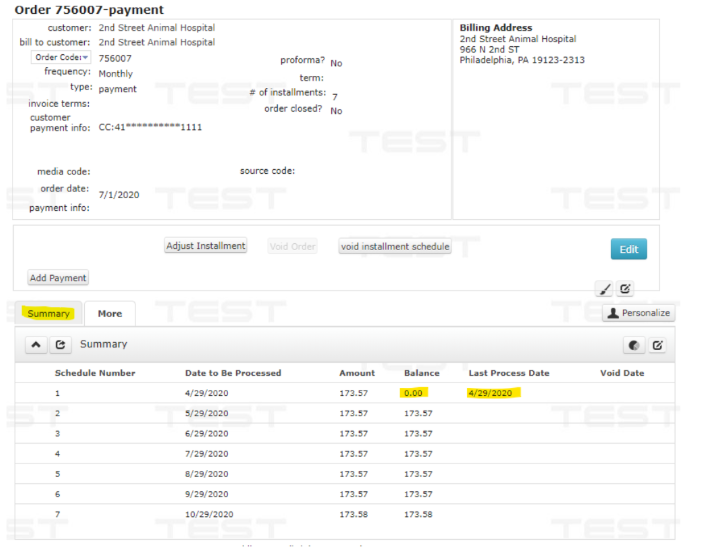Sort by the Date to Be Processed column
The image size is (703, 547).
tap(233, 373)
